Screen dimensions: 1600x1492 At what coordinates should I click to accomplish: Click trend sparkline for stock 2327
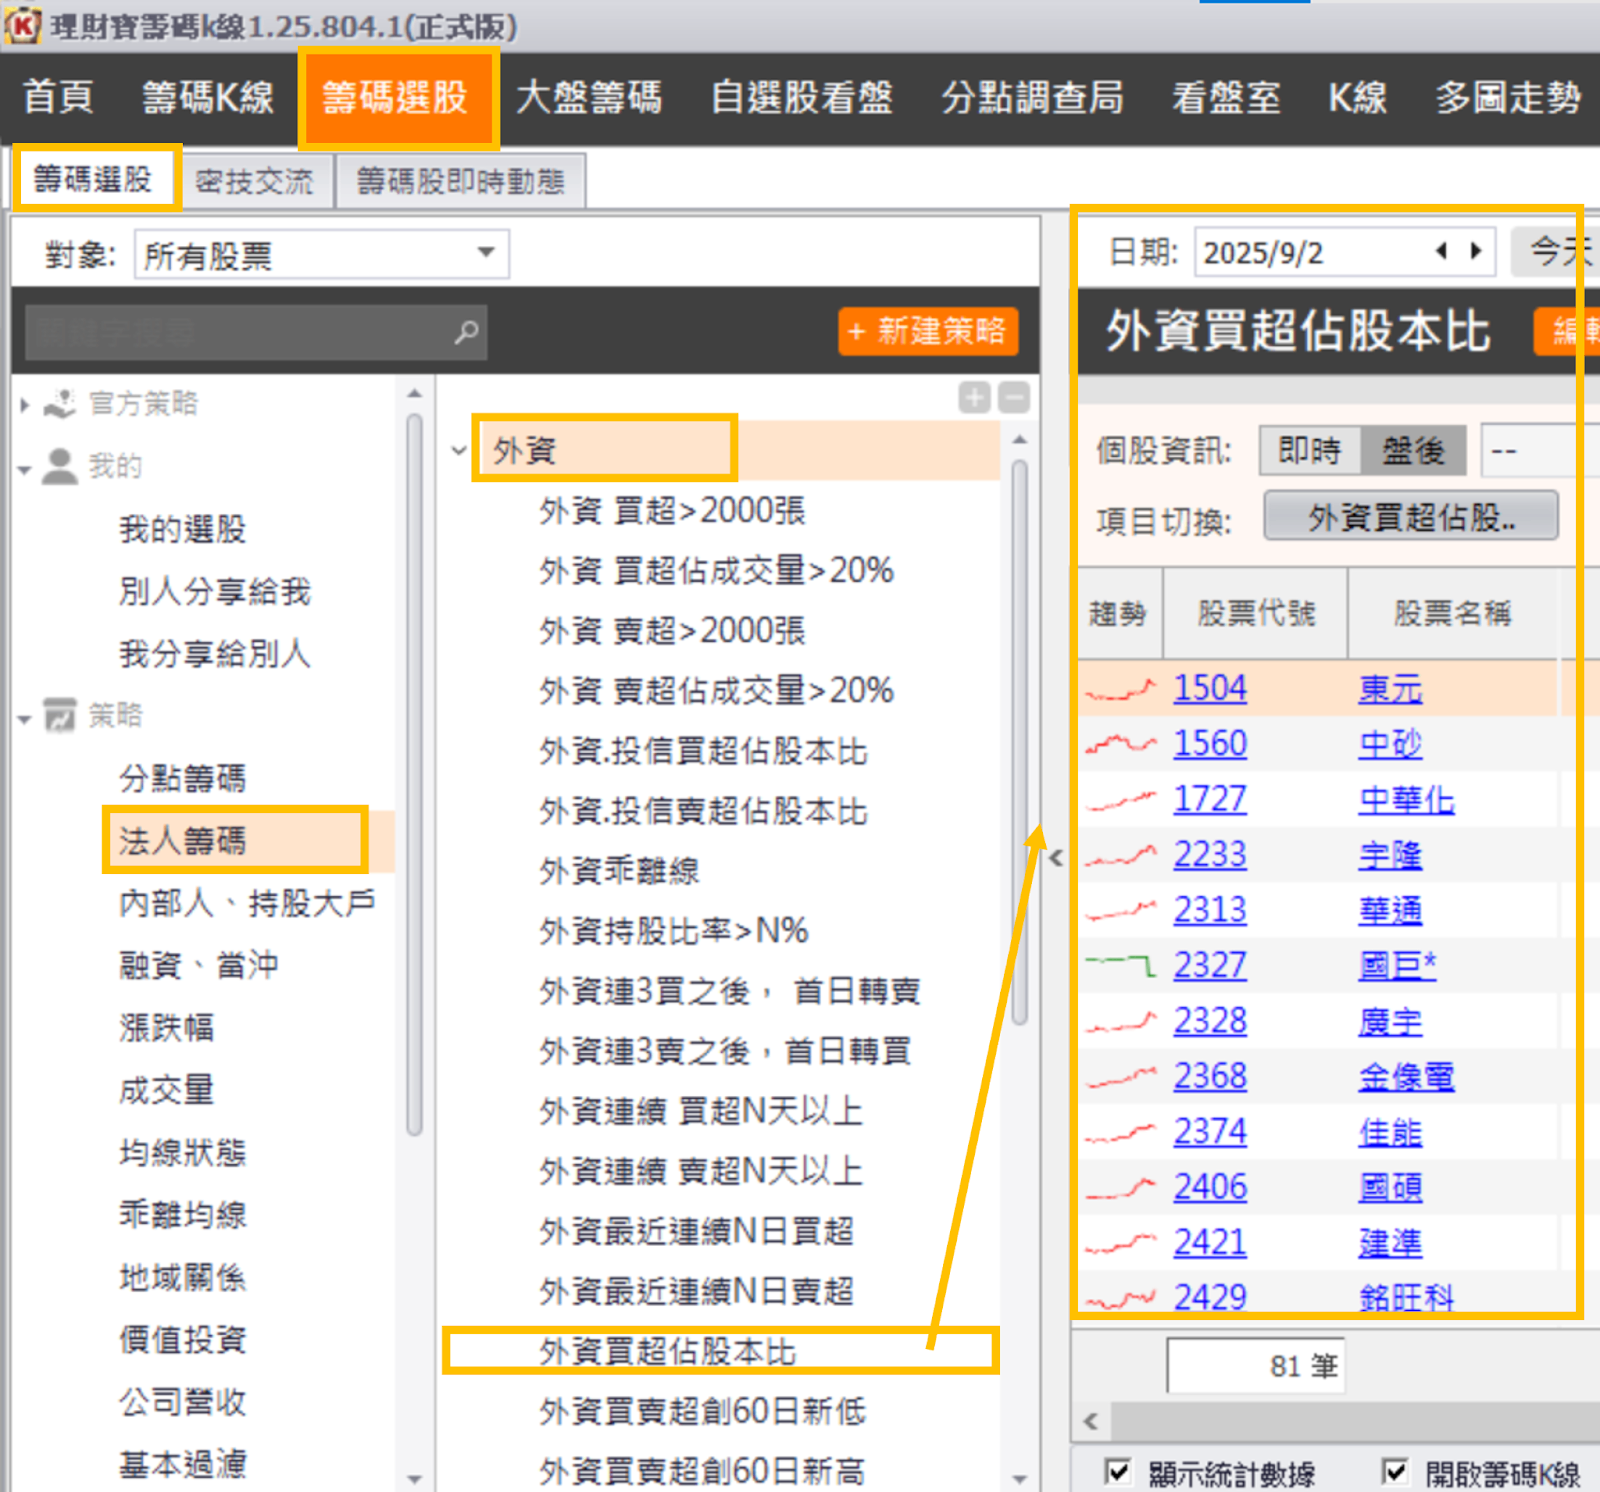pos(1120,965)
